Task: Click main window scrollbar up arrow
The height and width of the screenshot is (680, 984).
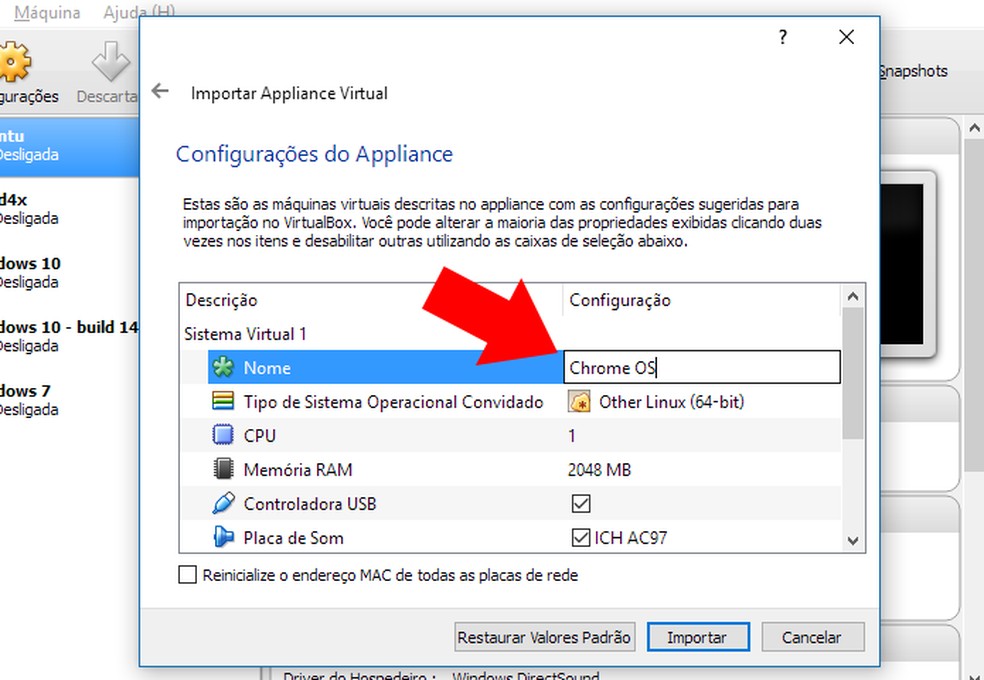Action: tap(974, 128)
